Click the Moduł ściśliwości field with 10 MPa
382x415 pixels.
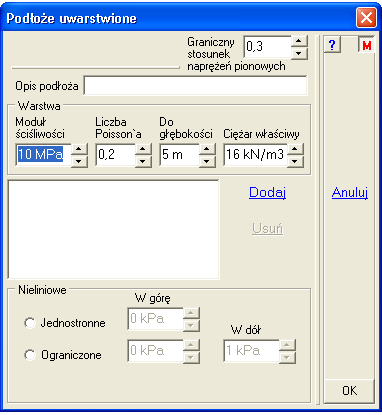43,155
